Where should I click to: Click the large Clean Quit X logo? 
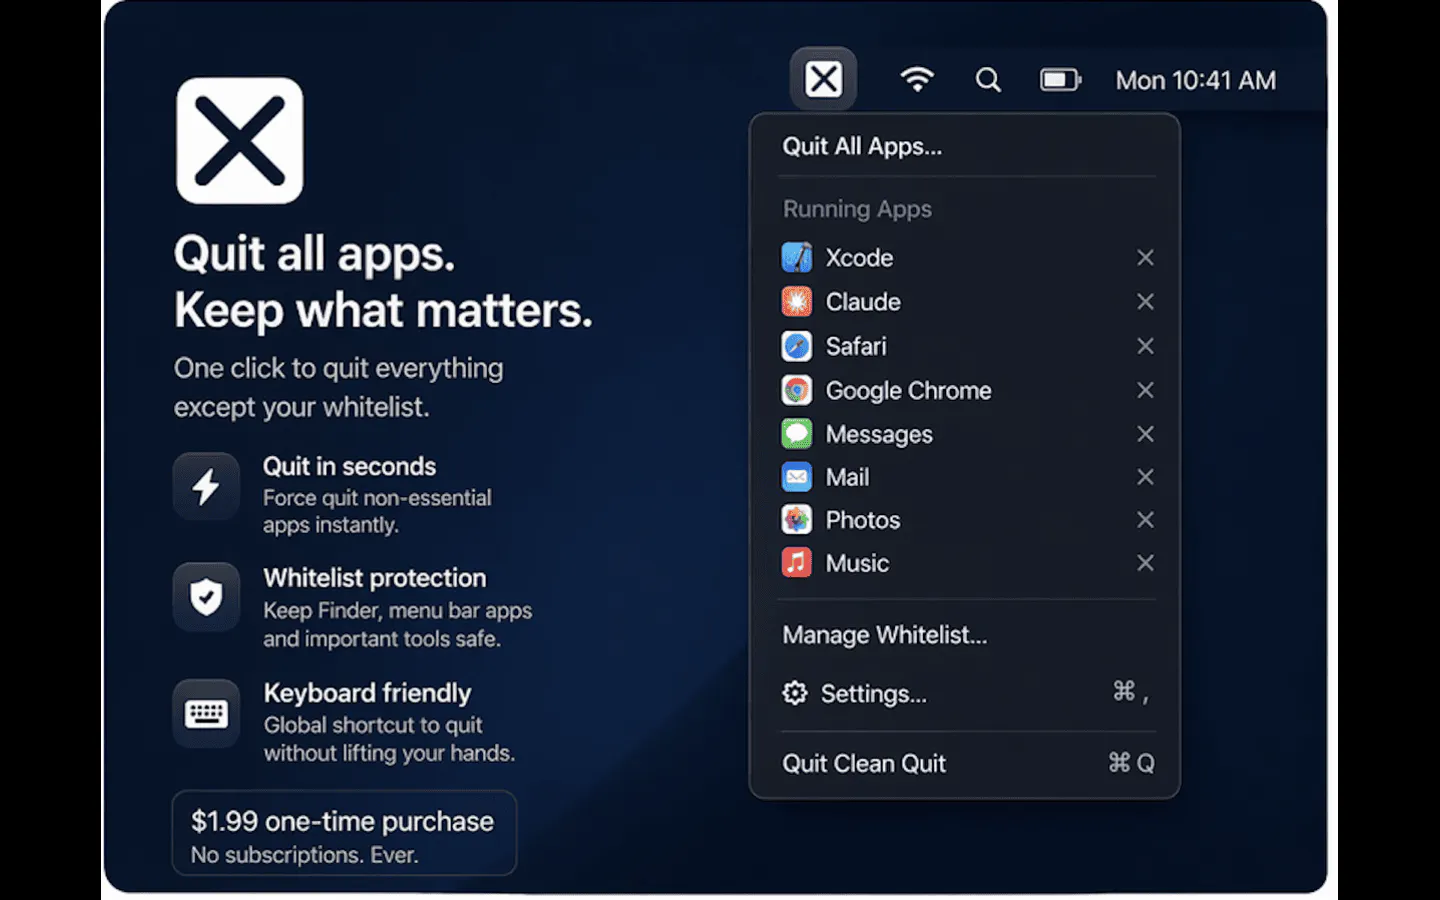[240, 141]
